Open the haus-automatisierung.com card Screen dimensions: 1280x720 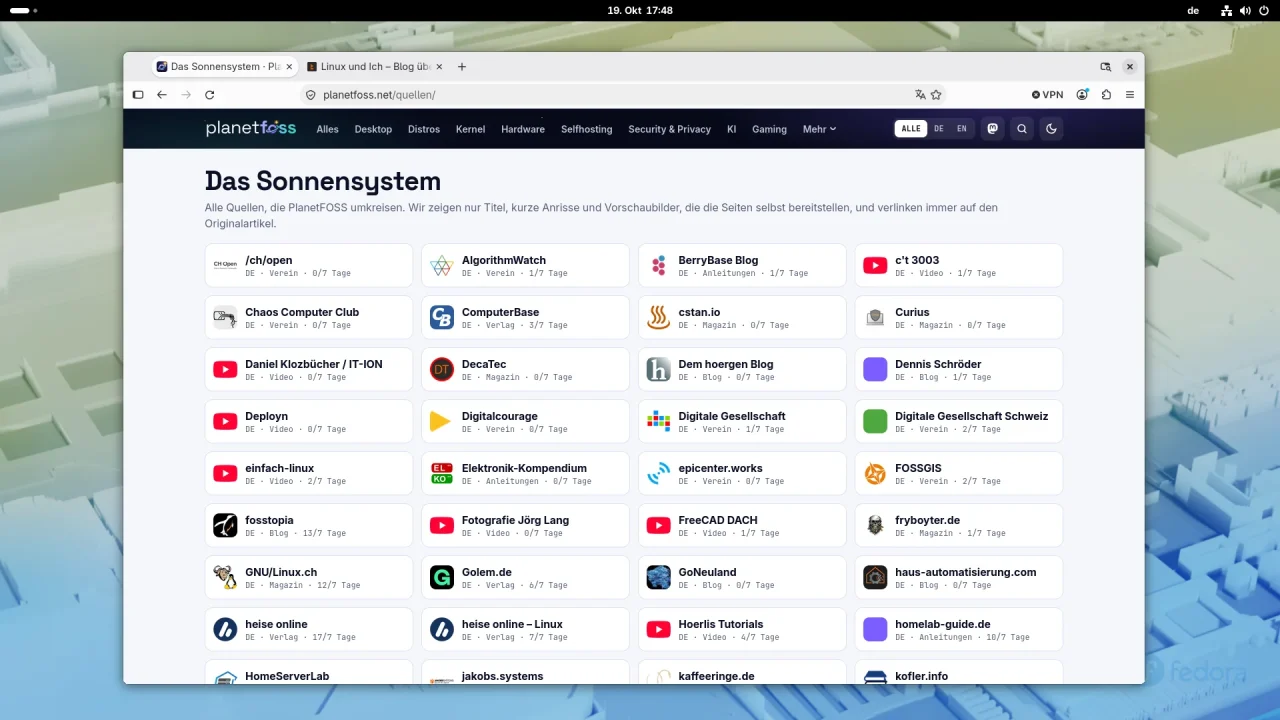point(959,578)
